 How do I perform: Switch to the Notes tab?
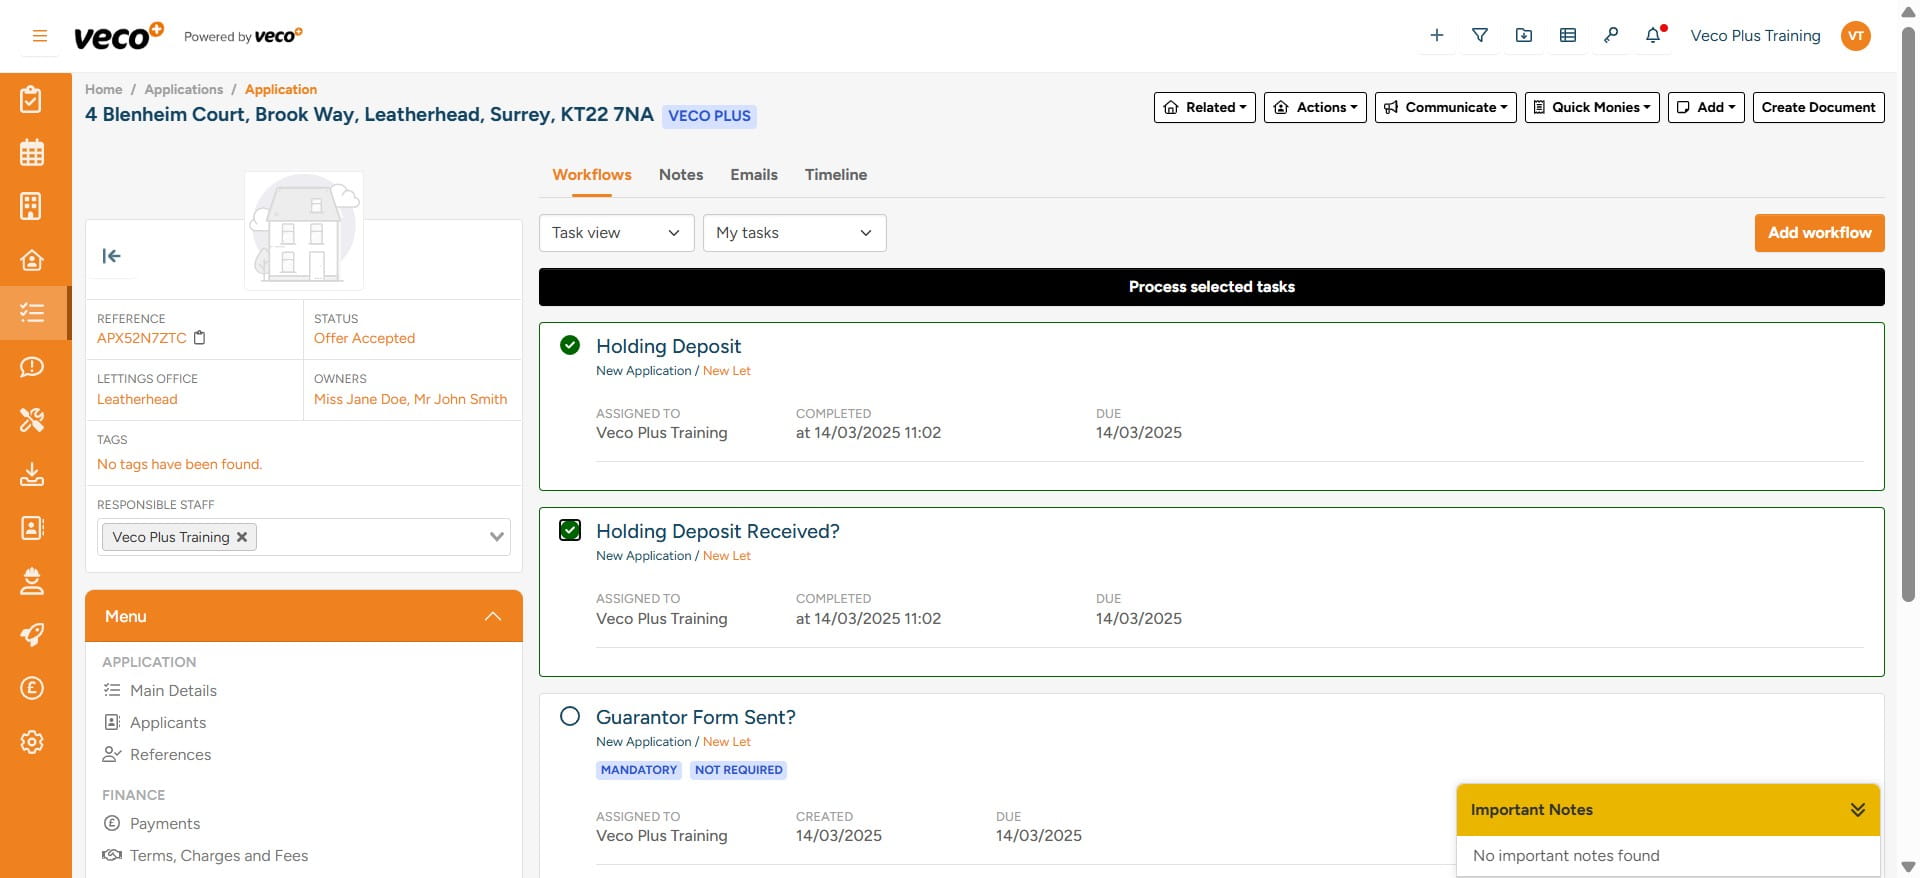tap(681, 174)
